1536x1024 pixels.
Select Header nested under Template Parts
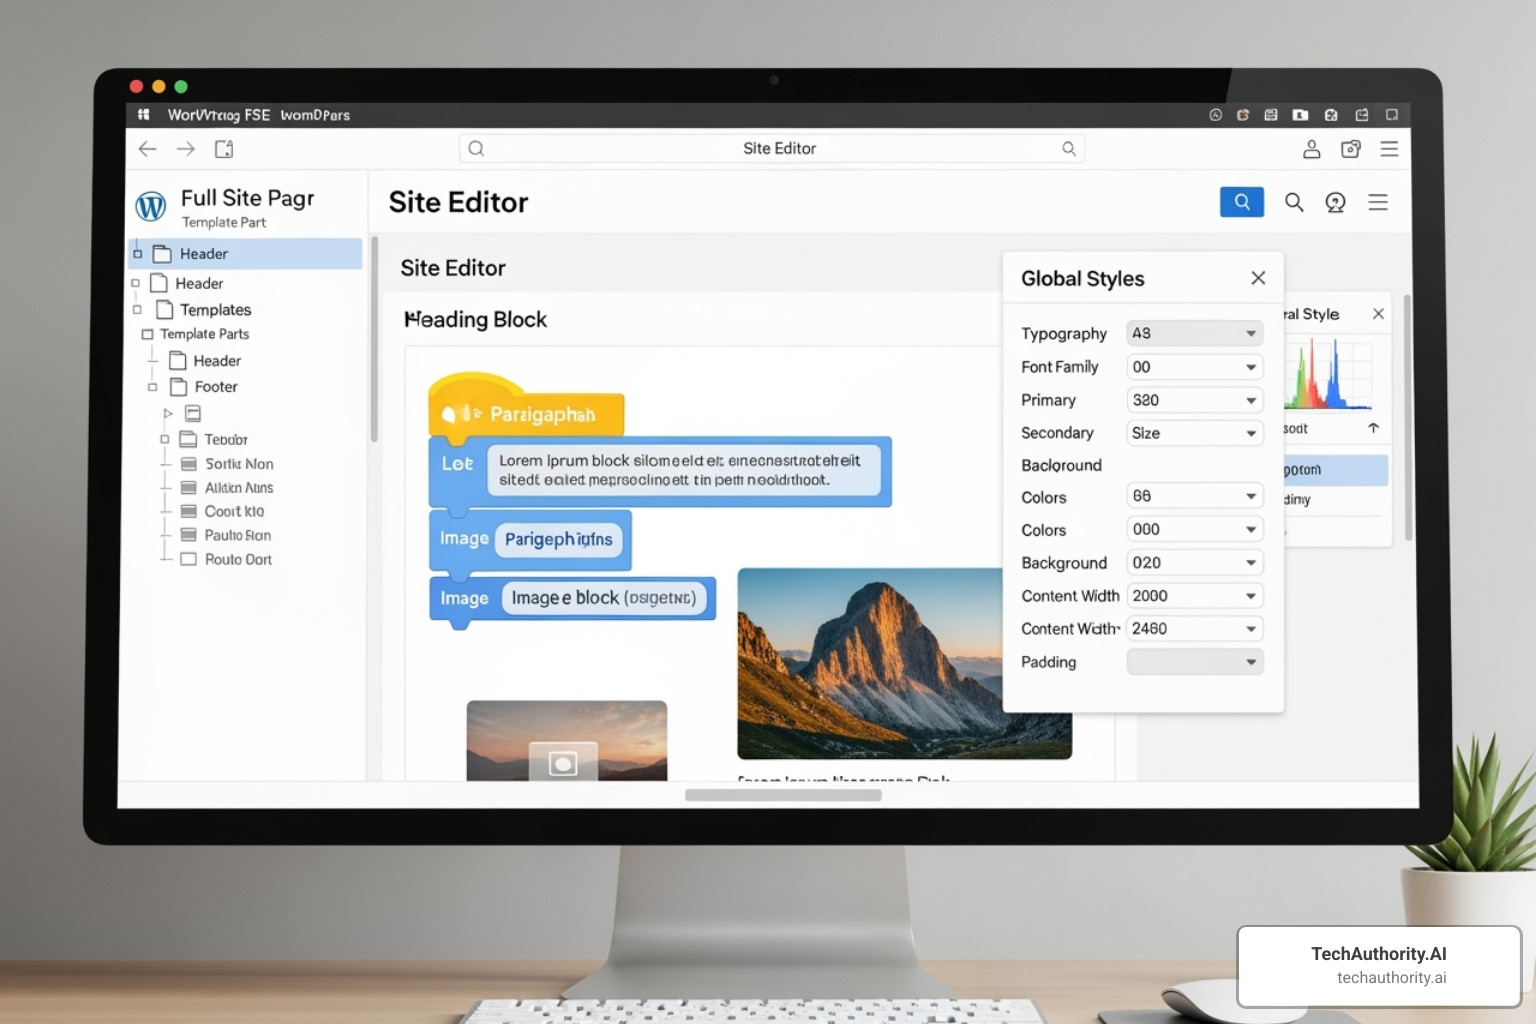[x=206, y=361]
